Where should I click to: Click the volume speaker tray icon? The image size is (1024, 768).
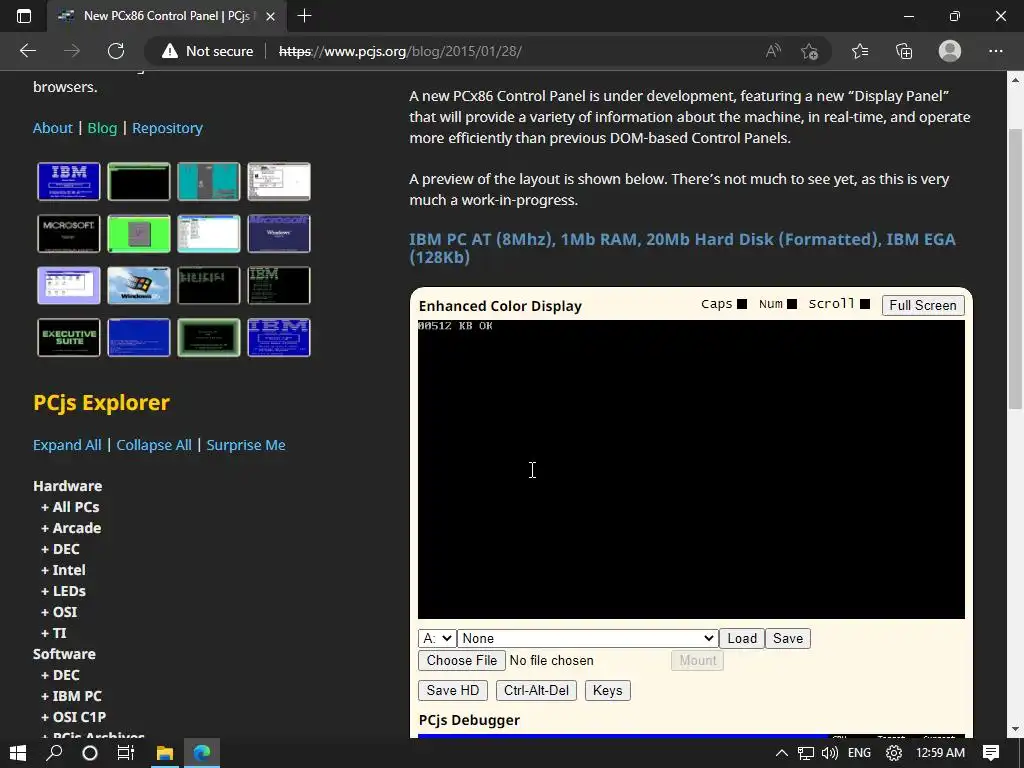pos(830,753)
